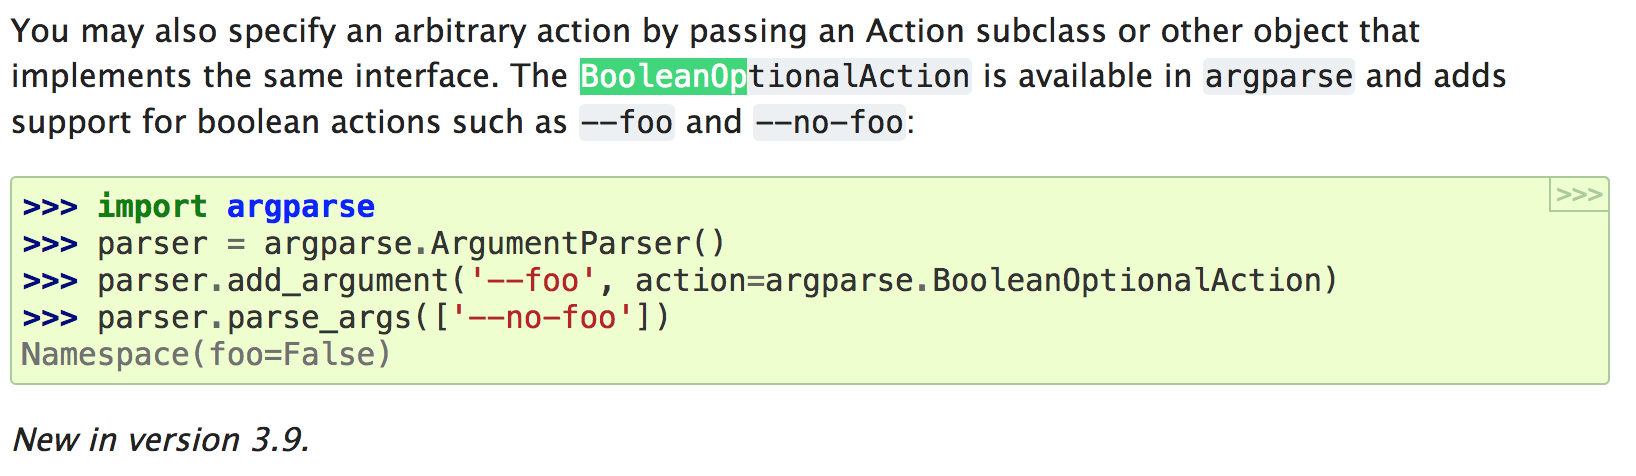This screenshot has height=476, width=1636.
Task: Click the green import keyword in the code
Action: [x=152, y=207]
